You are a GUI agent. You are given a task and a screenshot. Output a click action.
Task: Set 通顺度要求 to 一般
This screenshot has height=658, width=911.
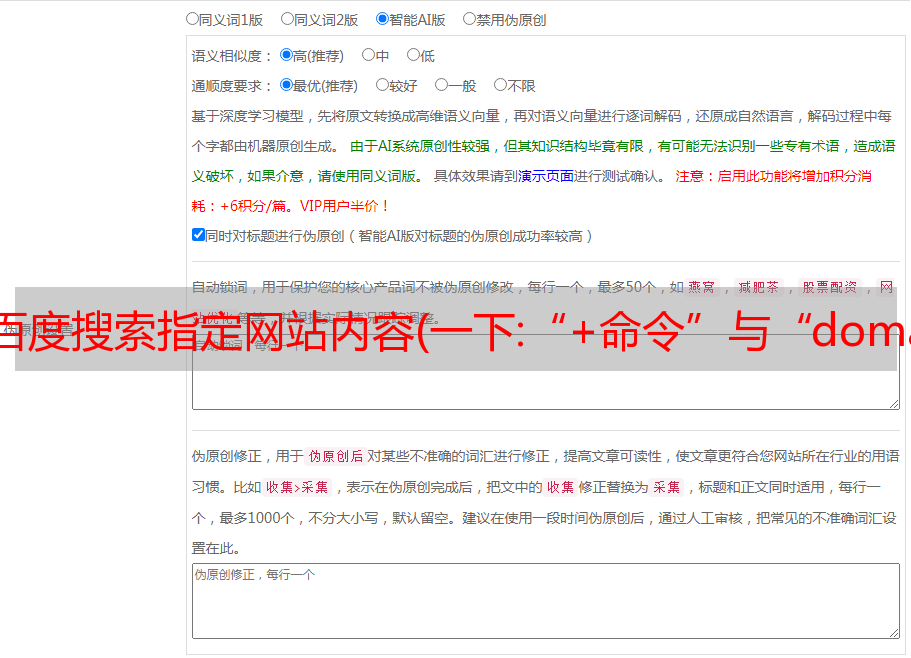click(x=442, y=85)
